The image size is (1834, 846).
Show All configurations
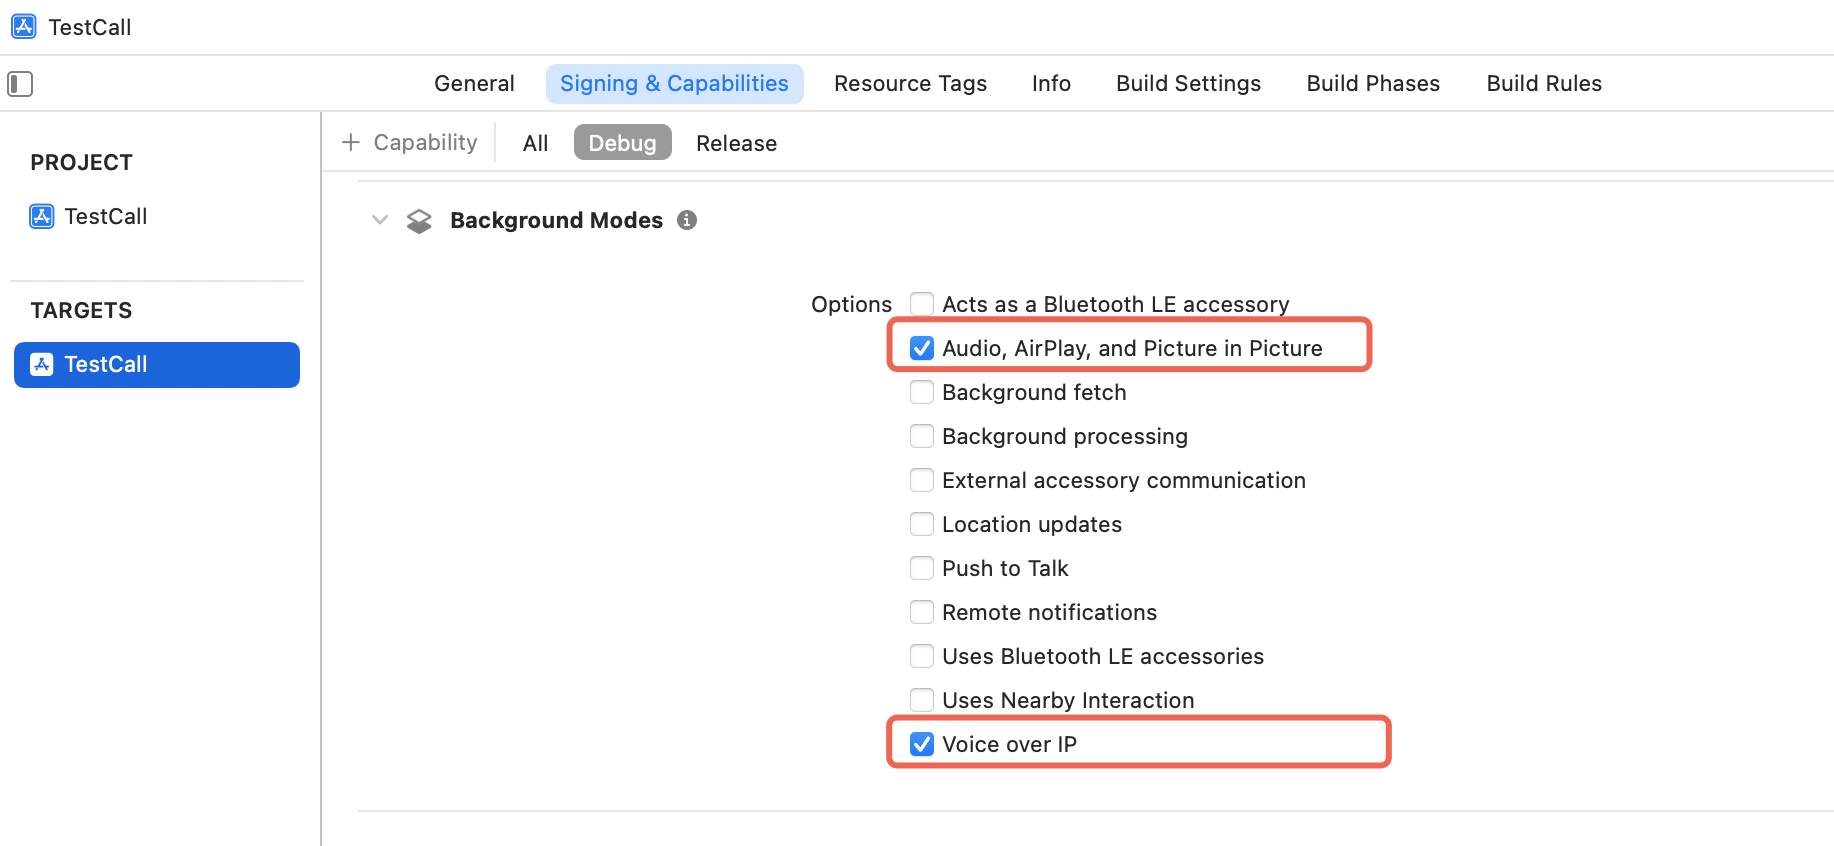(x=535, y=143)
